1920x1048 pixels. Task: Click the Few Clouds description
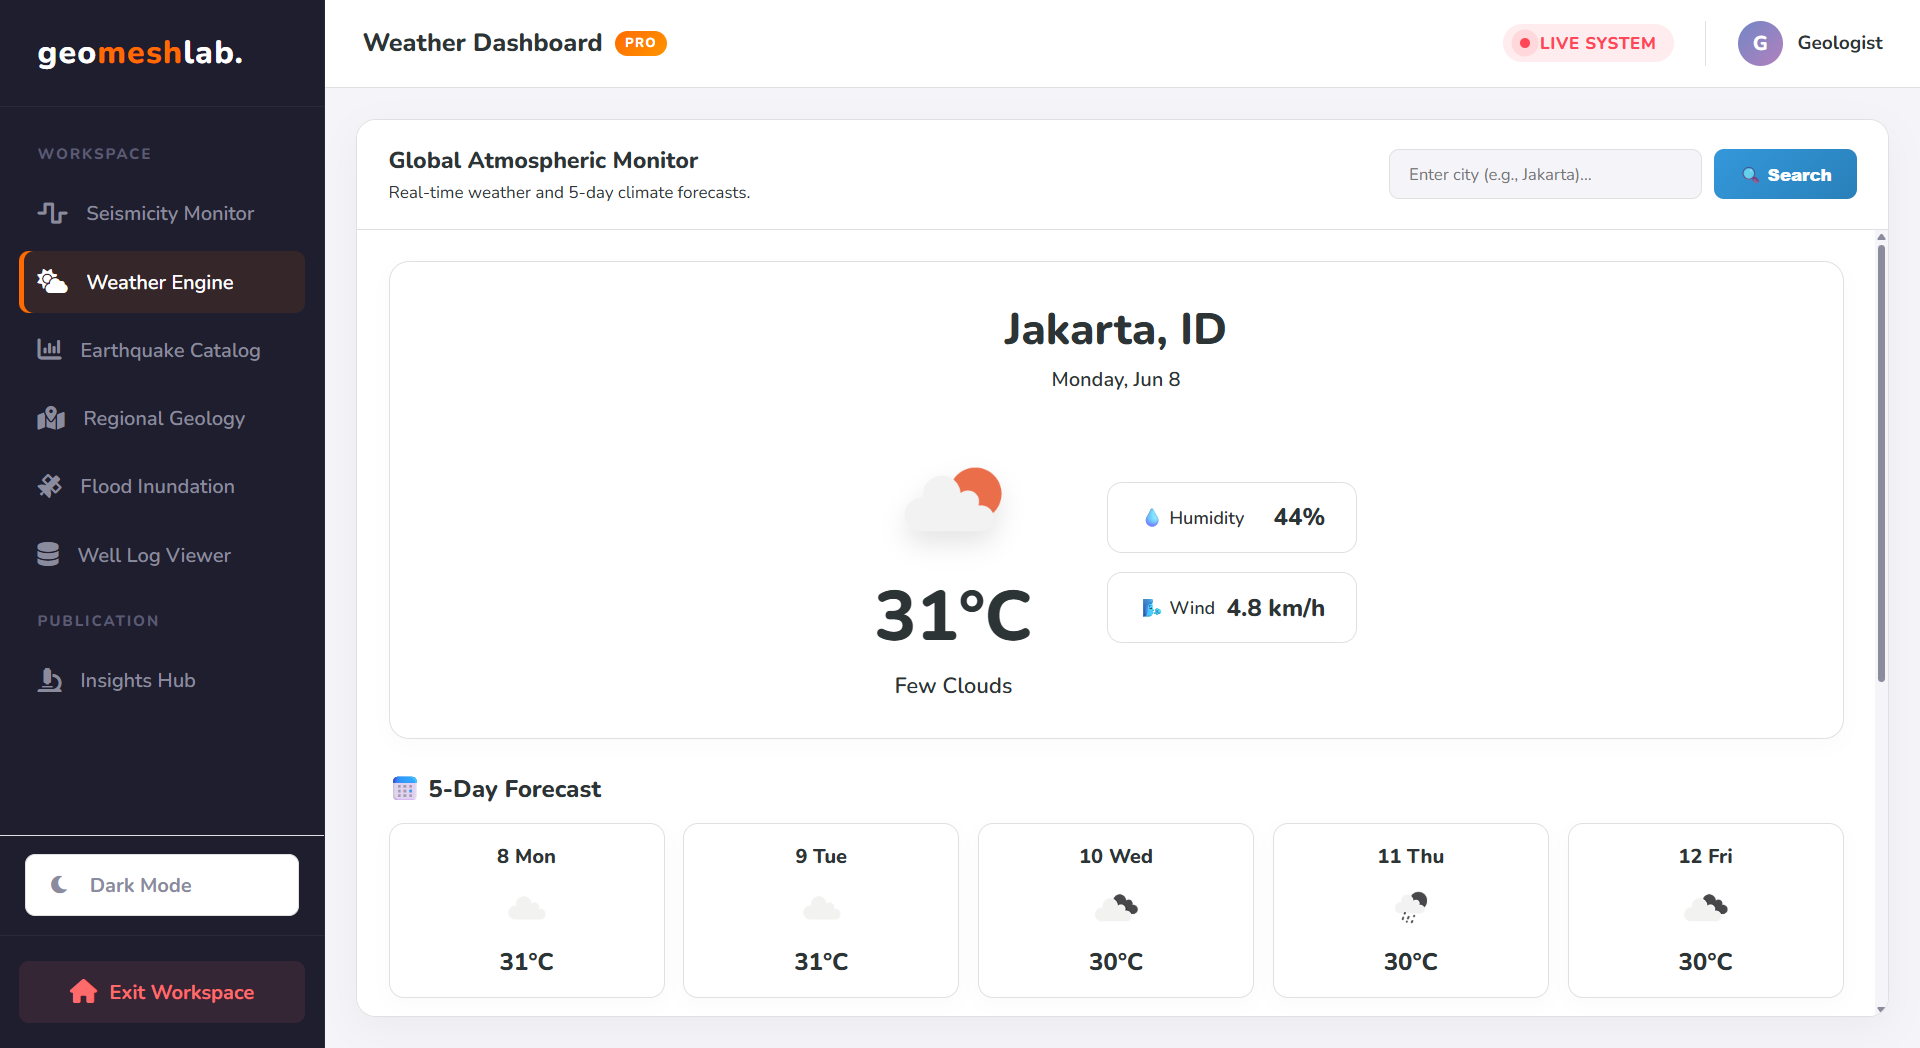(x=953, y=686)
